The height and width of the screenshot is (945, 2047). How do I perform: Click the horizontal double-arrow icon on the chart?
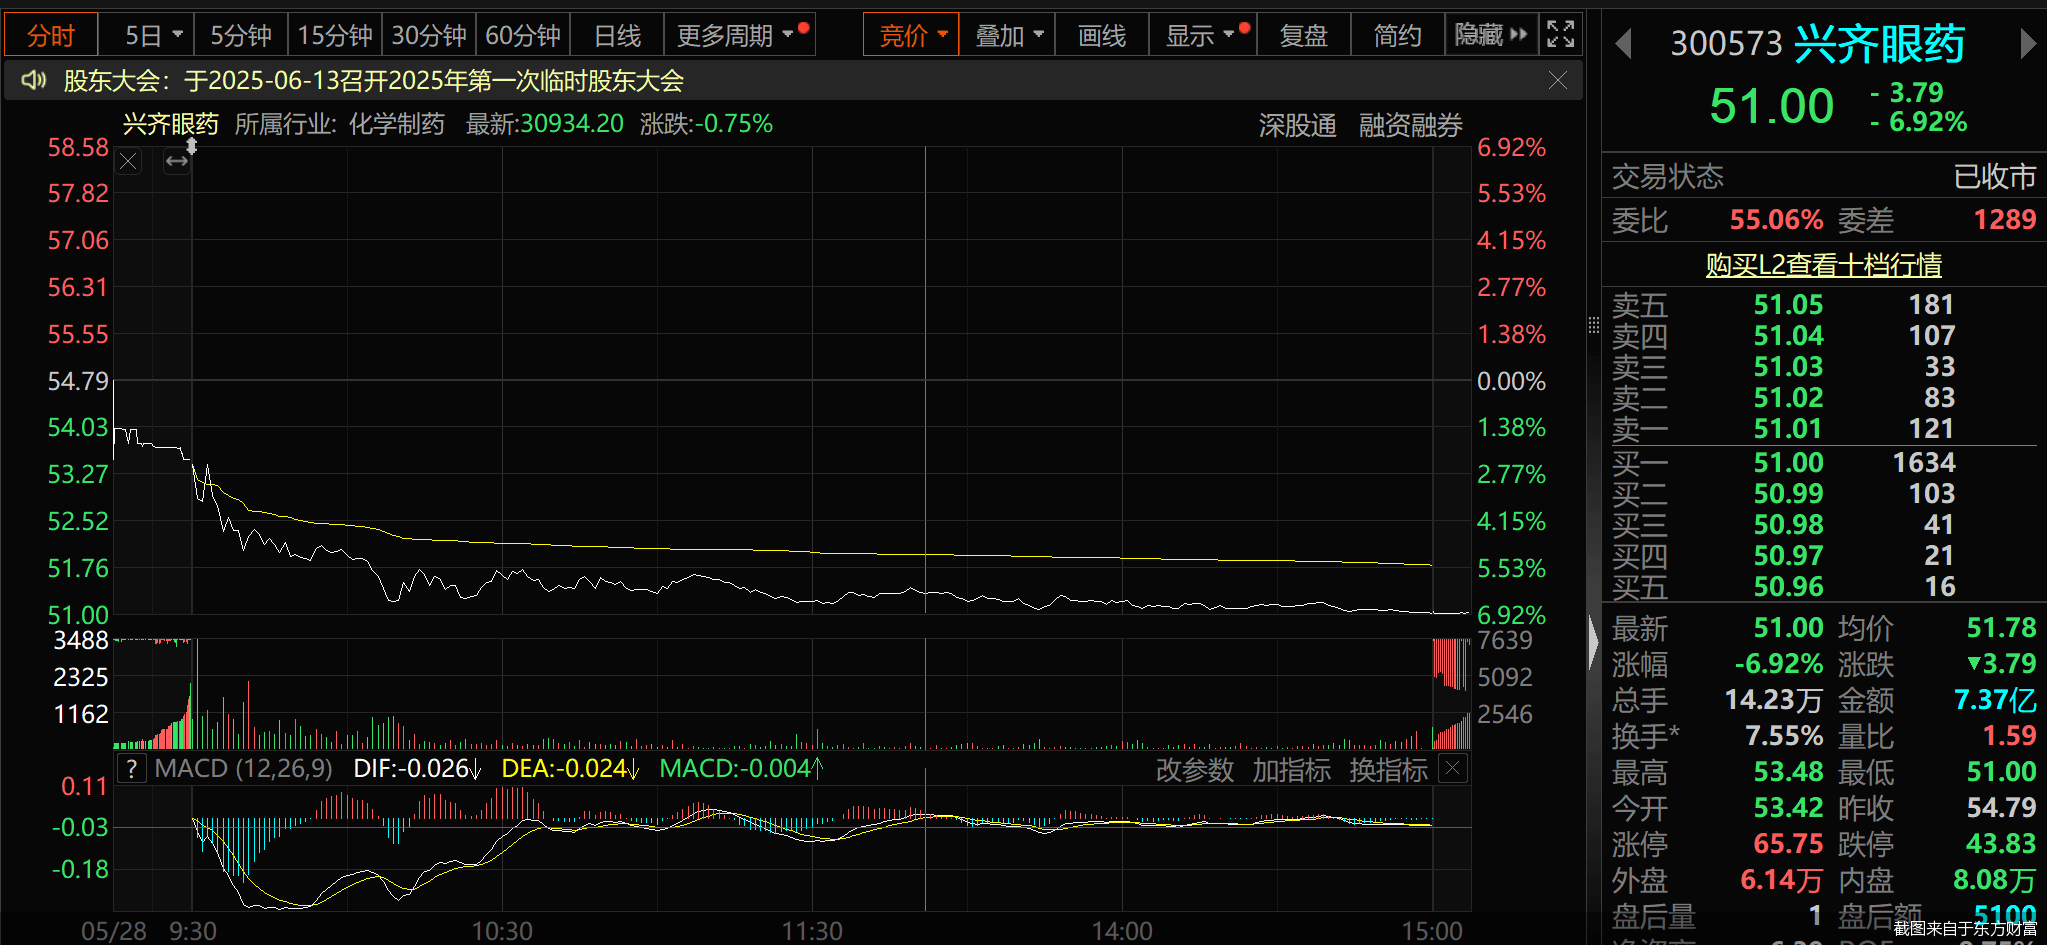177,162
